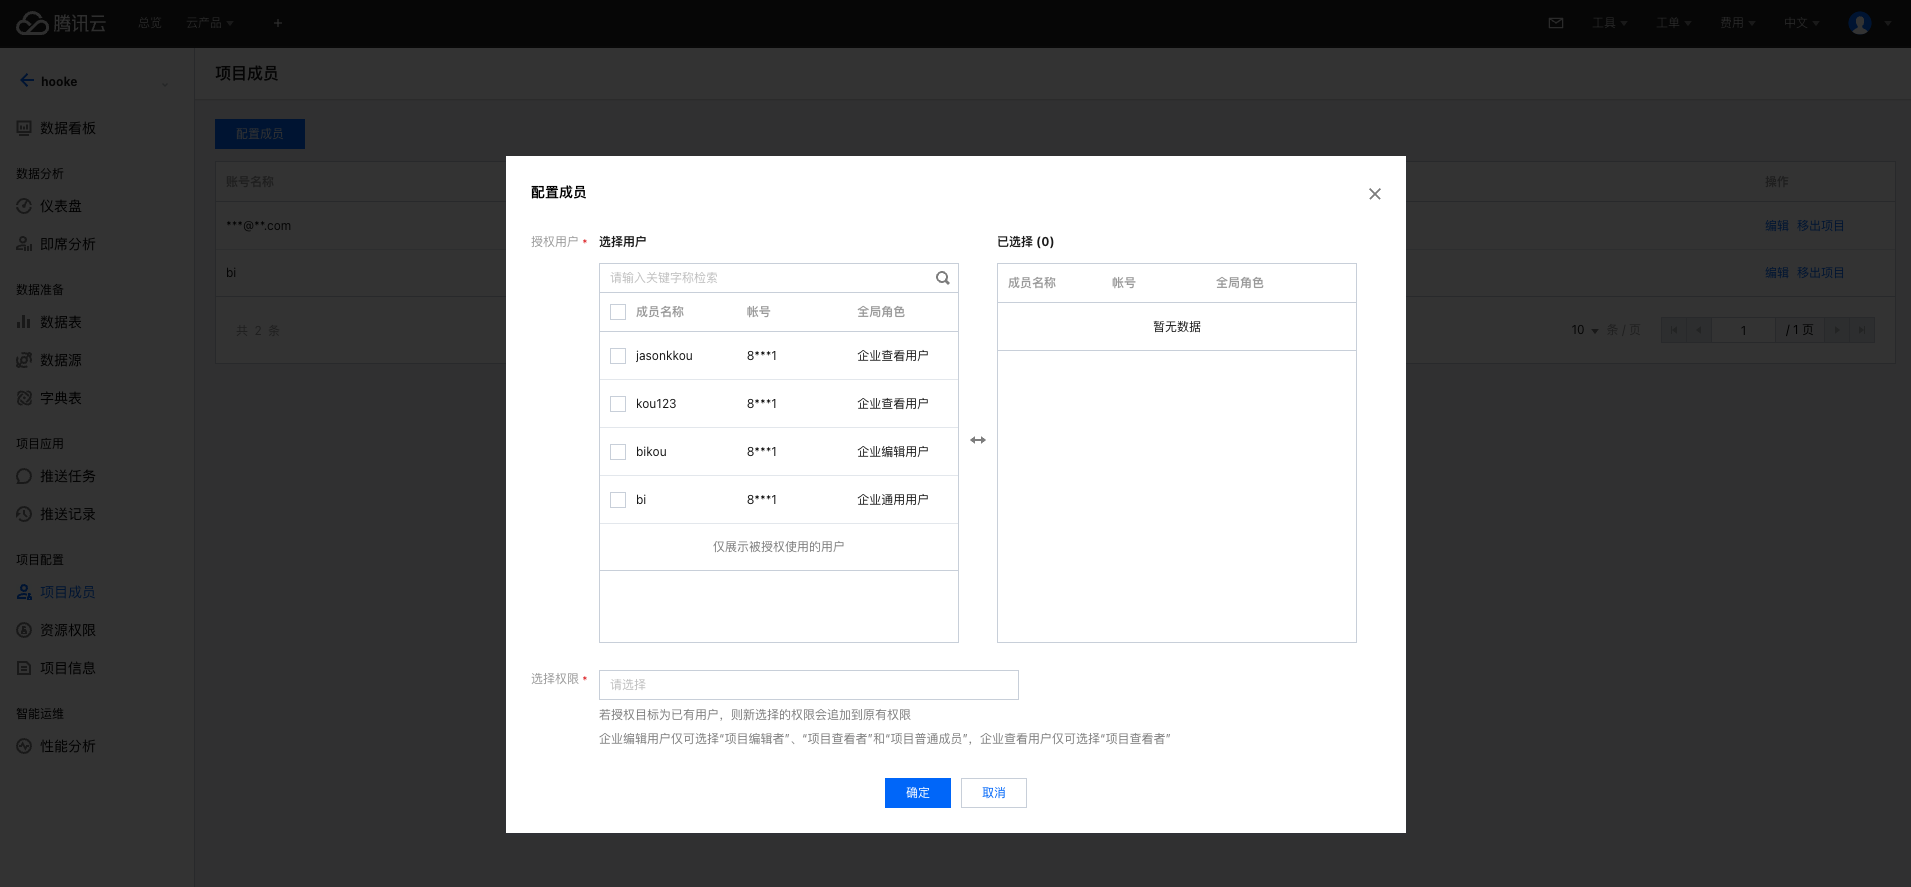
Task: Click the 即席分析 sidebar icon
Action: [x=24, y=244]
